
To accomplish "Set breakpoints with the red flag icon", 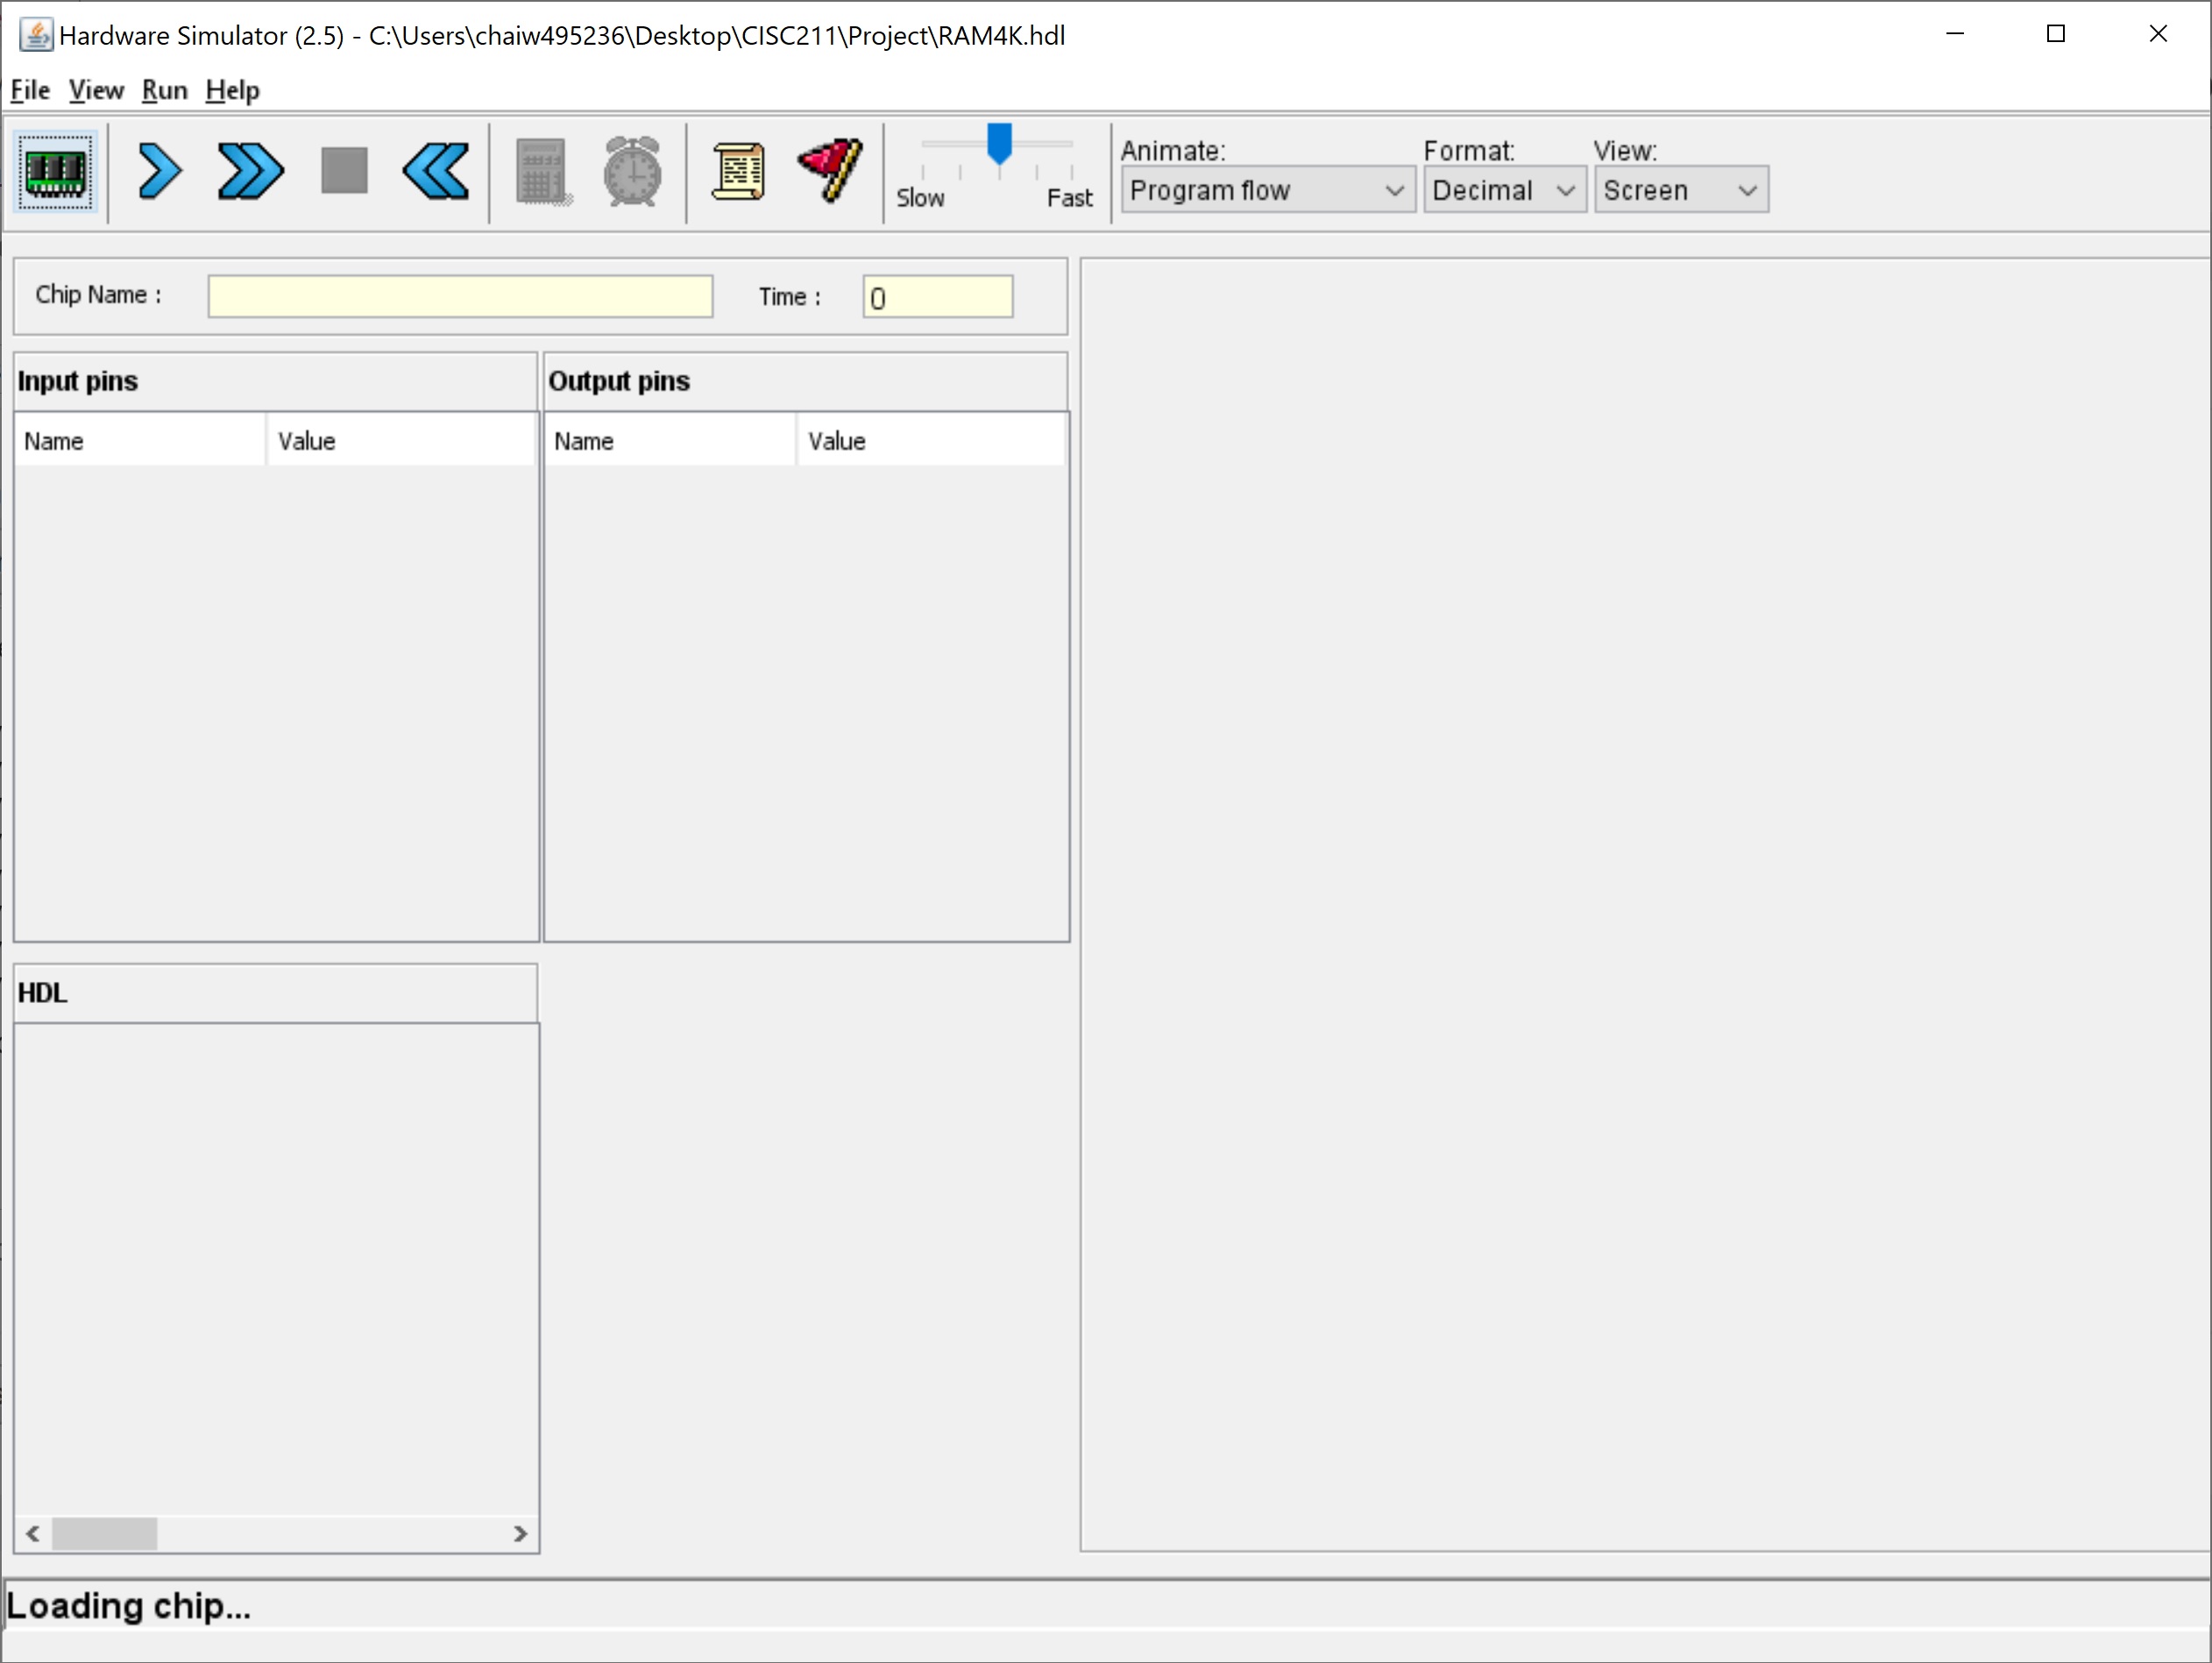I will [x=830, y=170].
